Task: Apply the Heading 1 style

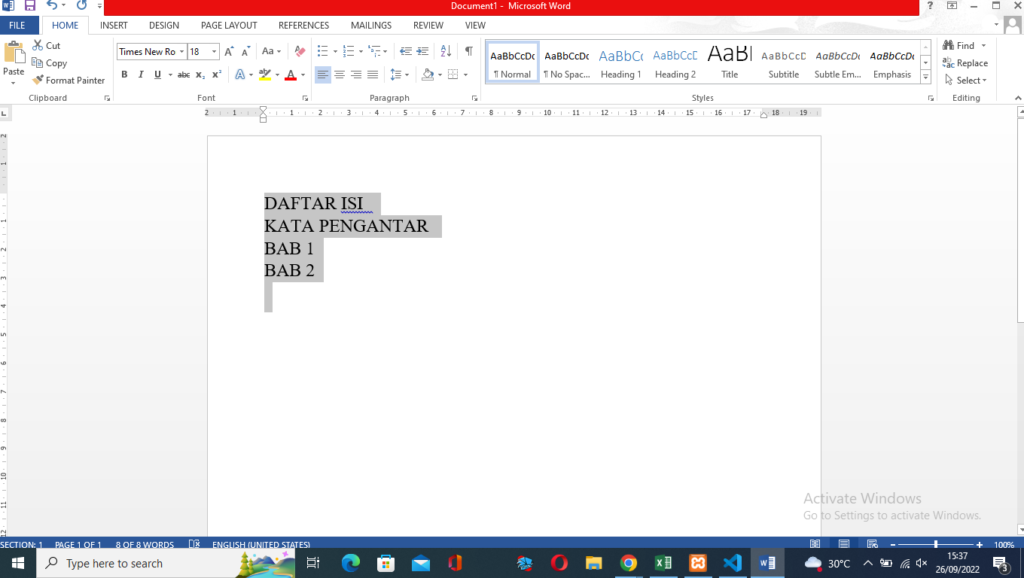Action: click(x=621, y=63)
